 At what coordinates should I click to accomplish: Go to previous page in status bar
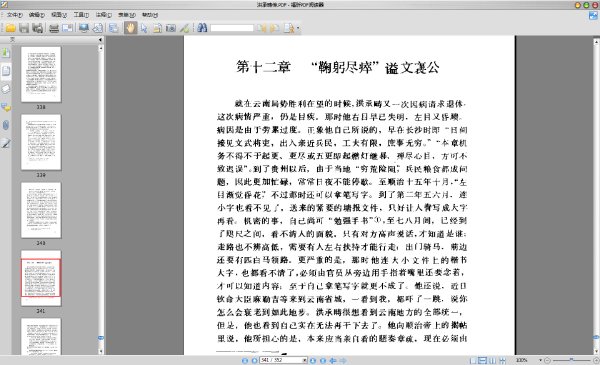(254, 360)
